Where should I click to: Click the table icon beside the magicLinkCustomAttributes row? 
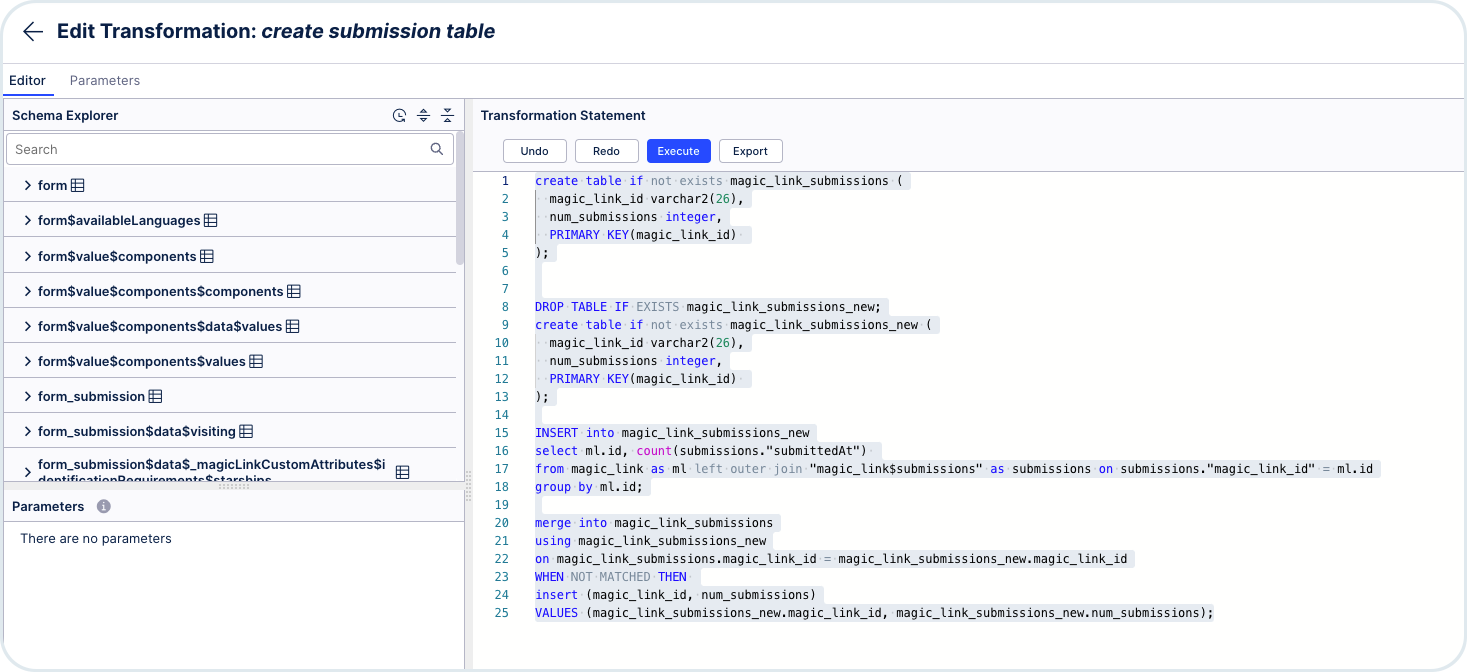click(403, 472)
